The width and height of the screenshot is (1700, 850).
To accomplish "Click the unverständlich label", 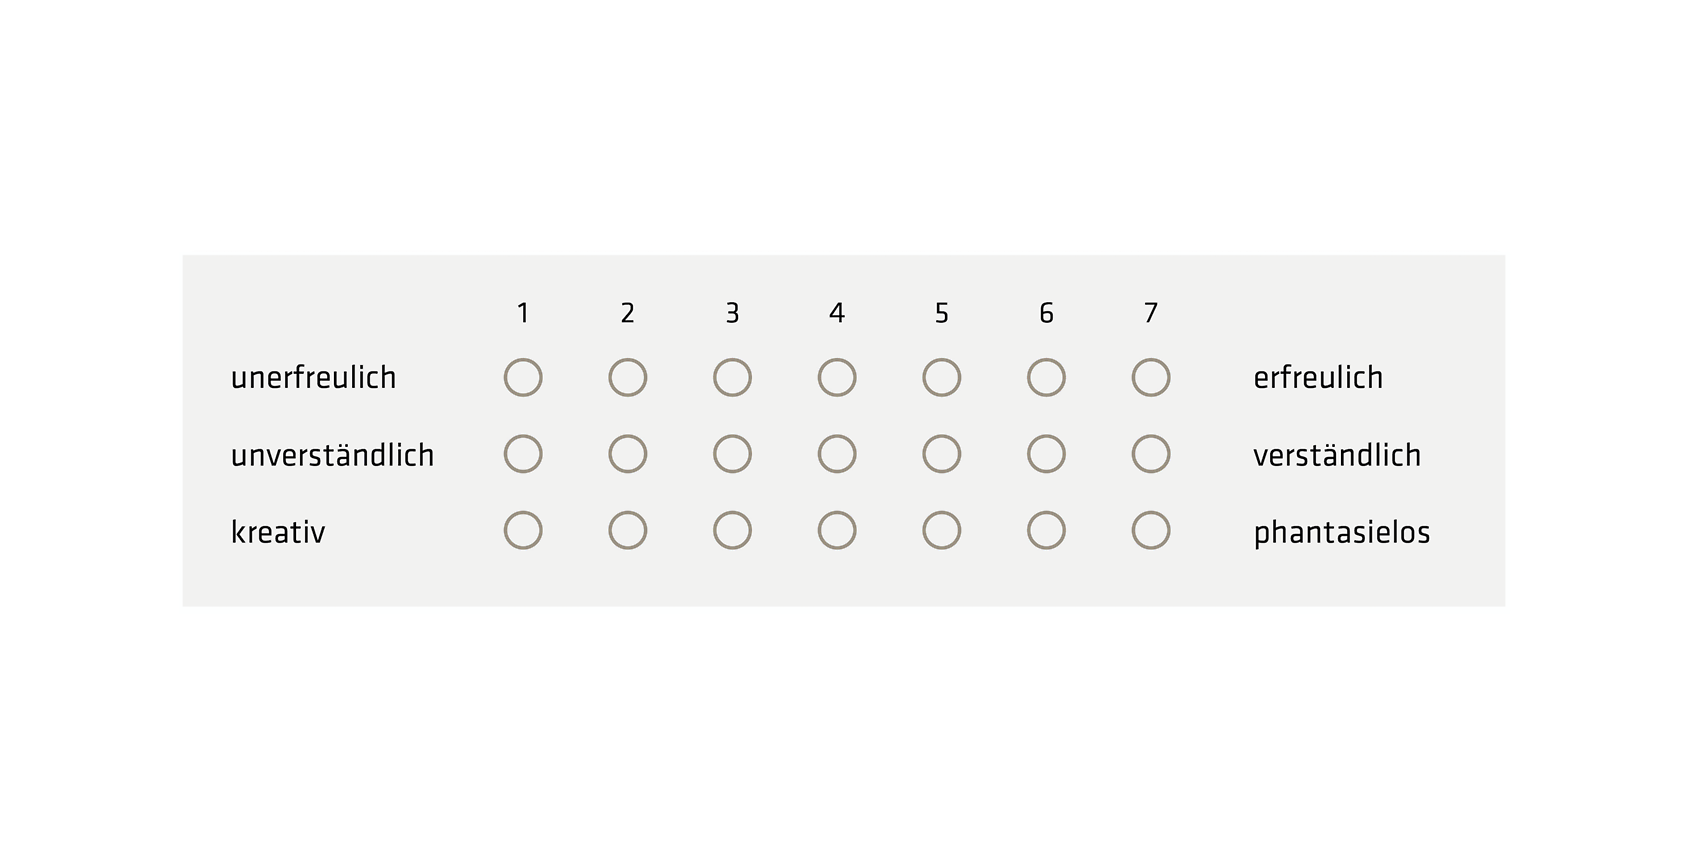I will 332,455.
